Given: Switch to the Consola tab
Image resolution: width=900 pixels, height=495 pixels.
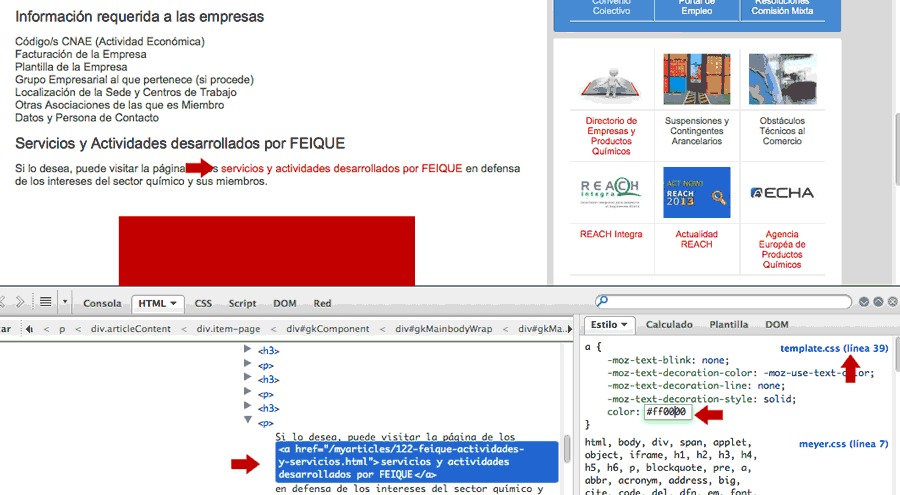Looking at the screenshot, I should pos(102,304).
